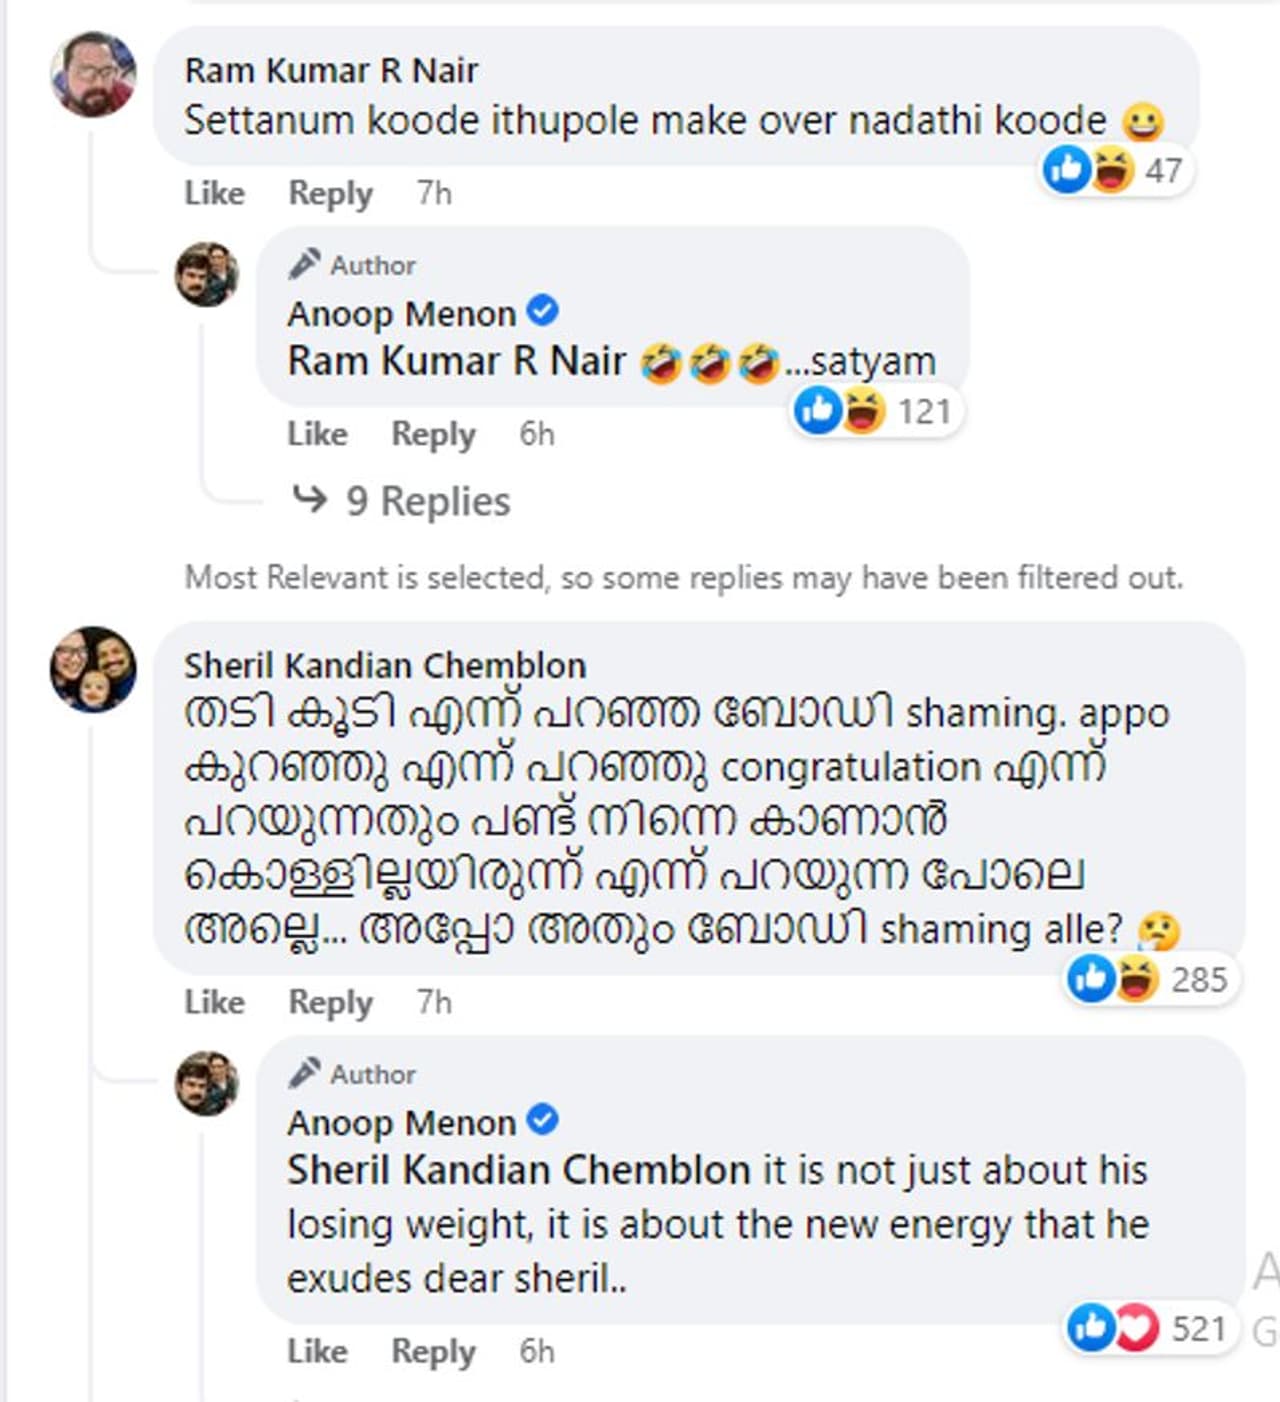1280x1402 pixels.
Task: Click the verified badge beside Anoop Menon's first reply
Action: pyautogui.click(x=542, y=311)
